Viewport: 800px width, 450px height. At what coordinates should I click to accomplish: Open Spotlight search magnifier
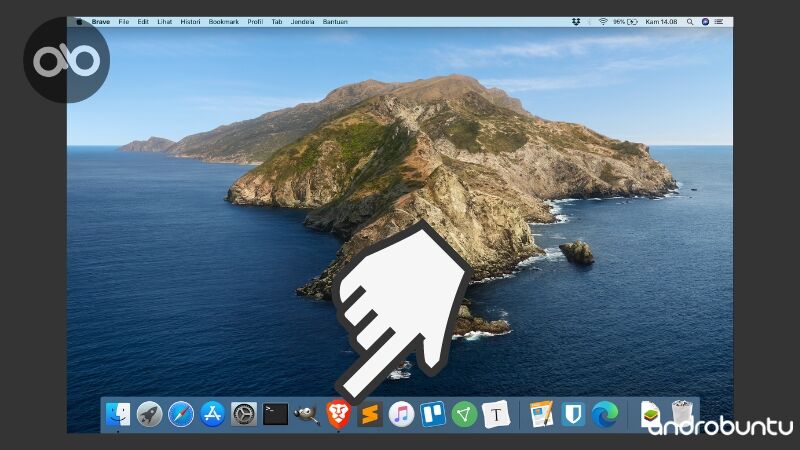[x=690, y=22]
